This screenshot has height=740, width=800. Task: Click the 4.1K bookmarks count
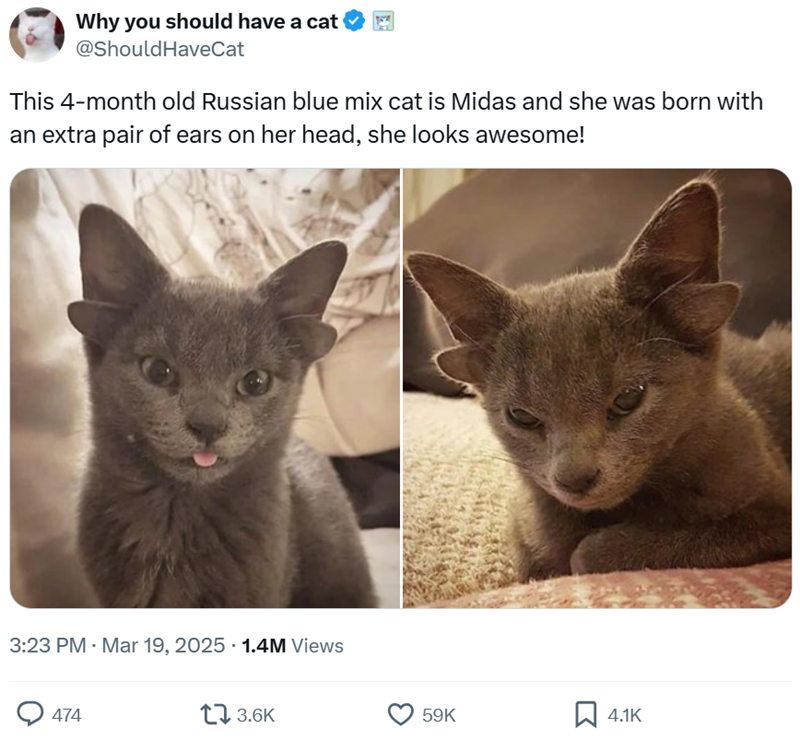pyautogui.click(x=624, y=715)
